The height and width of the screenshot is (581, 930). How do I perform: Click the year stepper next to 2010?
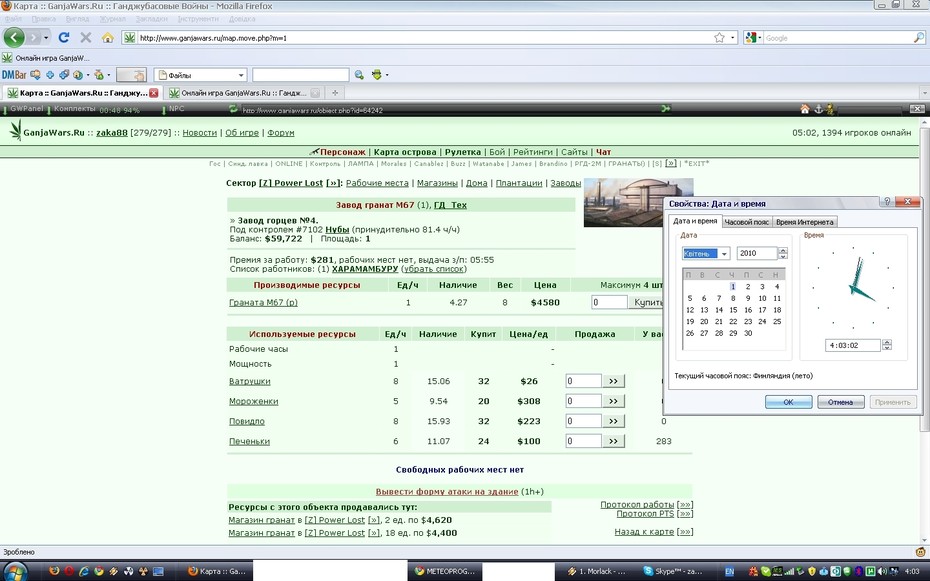pyautogui.click(x=783, y=253)
